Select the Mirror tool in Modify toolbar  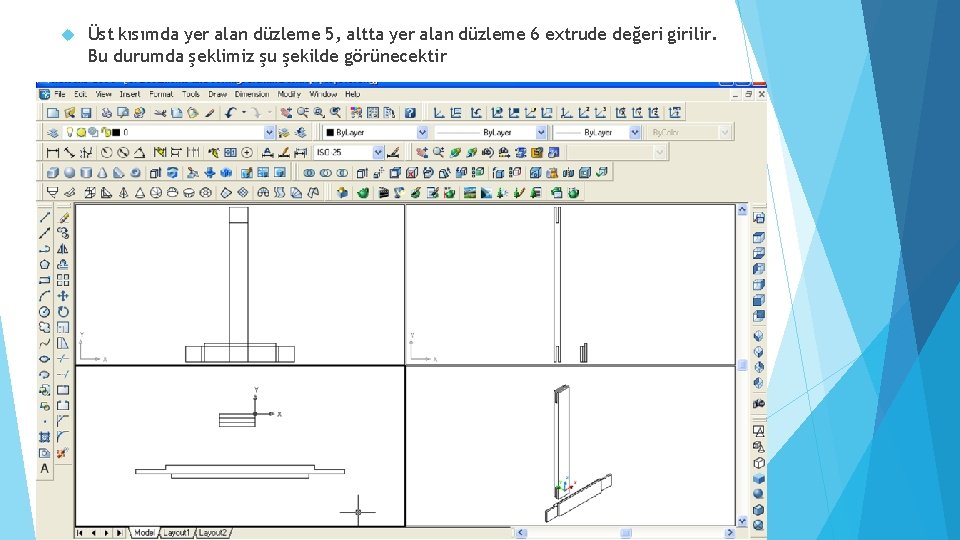pyautogui.click(x=63, y=249)
